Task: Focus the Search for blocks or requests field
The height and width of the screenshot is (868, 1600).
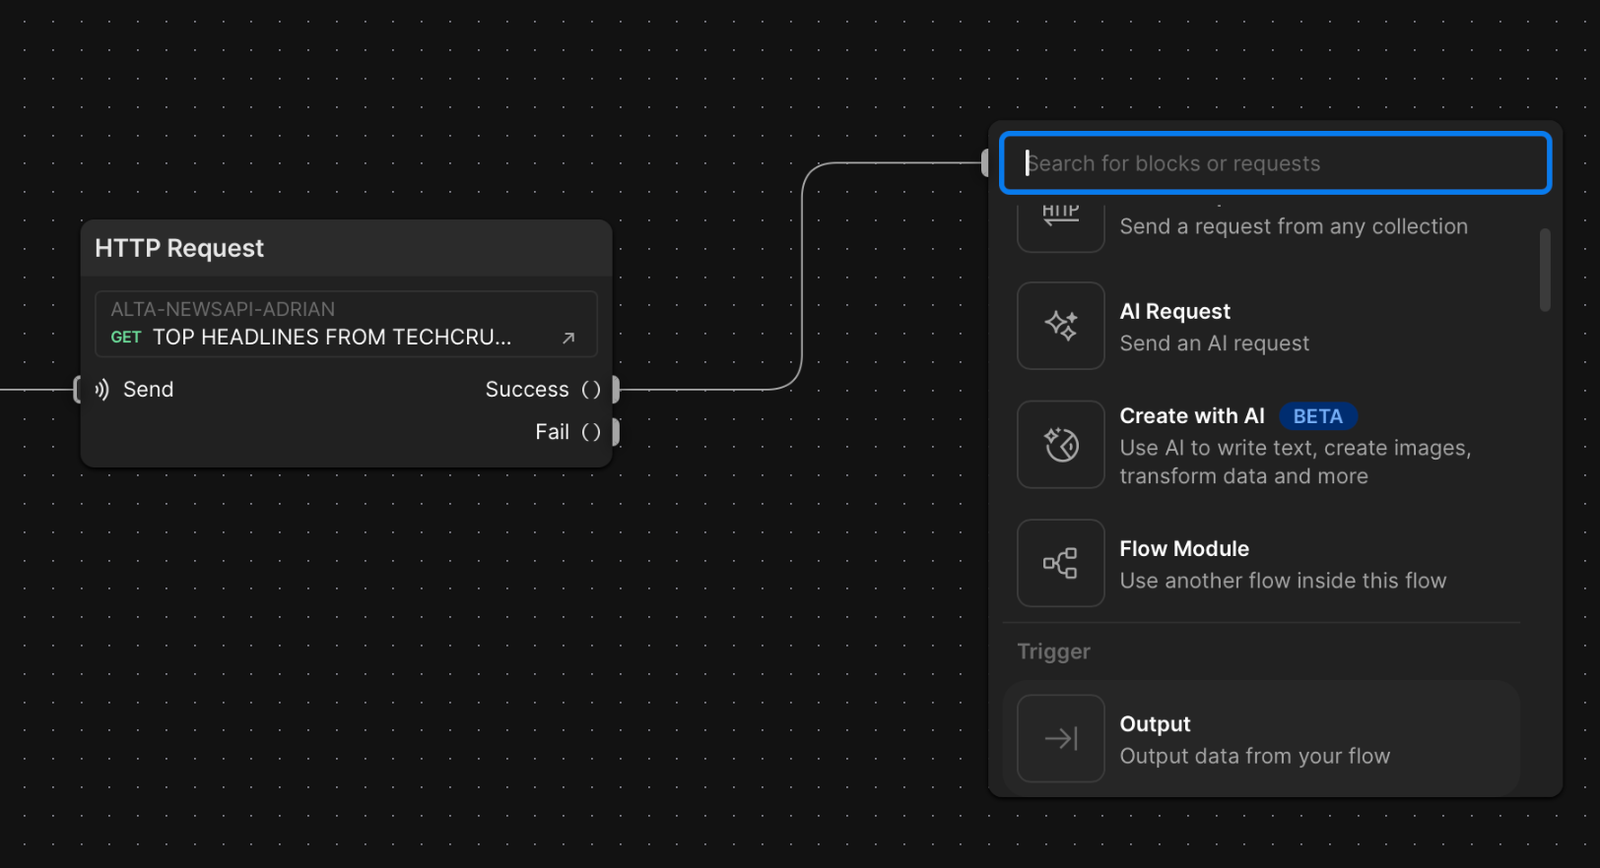Action: [1275, 163]
